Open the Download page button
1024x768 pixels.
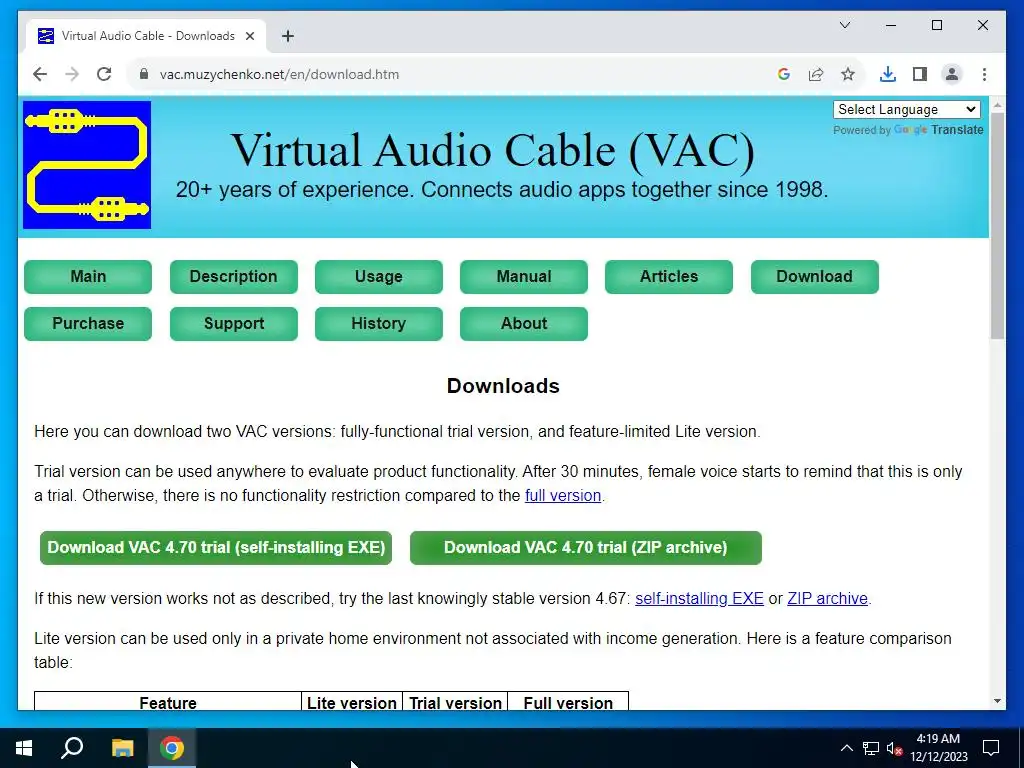(814, 276)
